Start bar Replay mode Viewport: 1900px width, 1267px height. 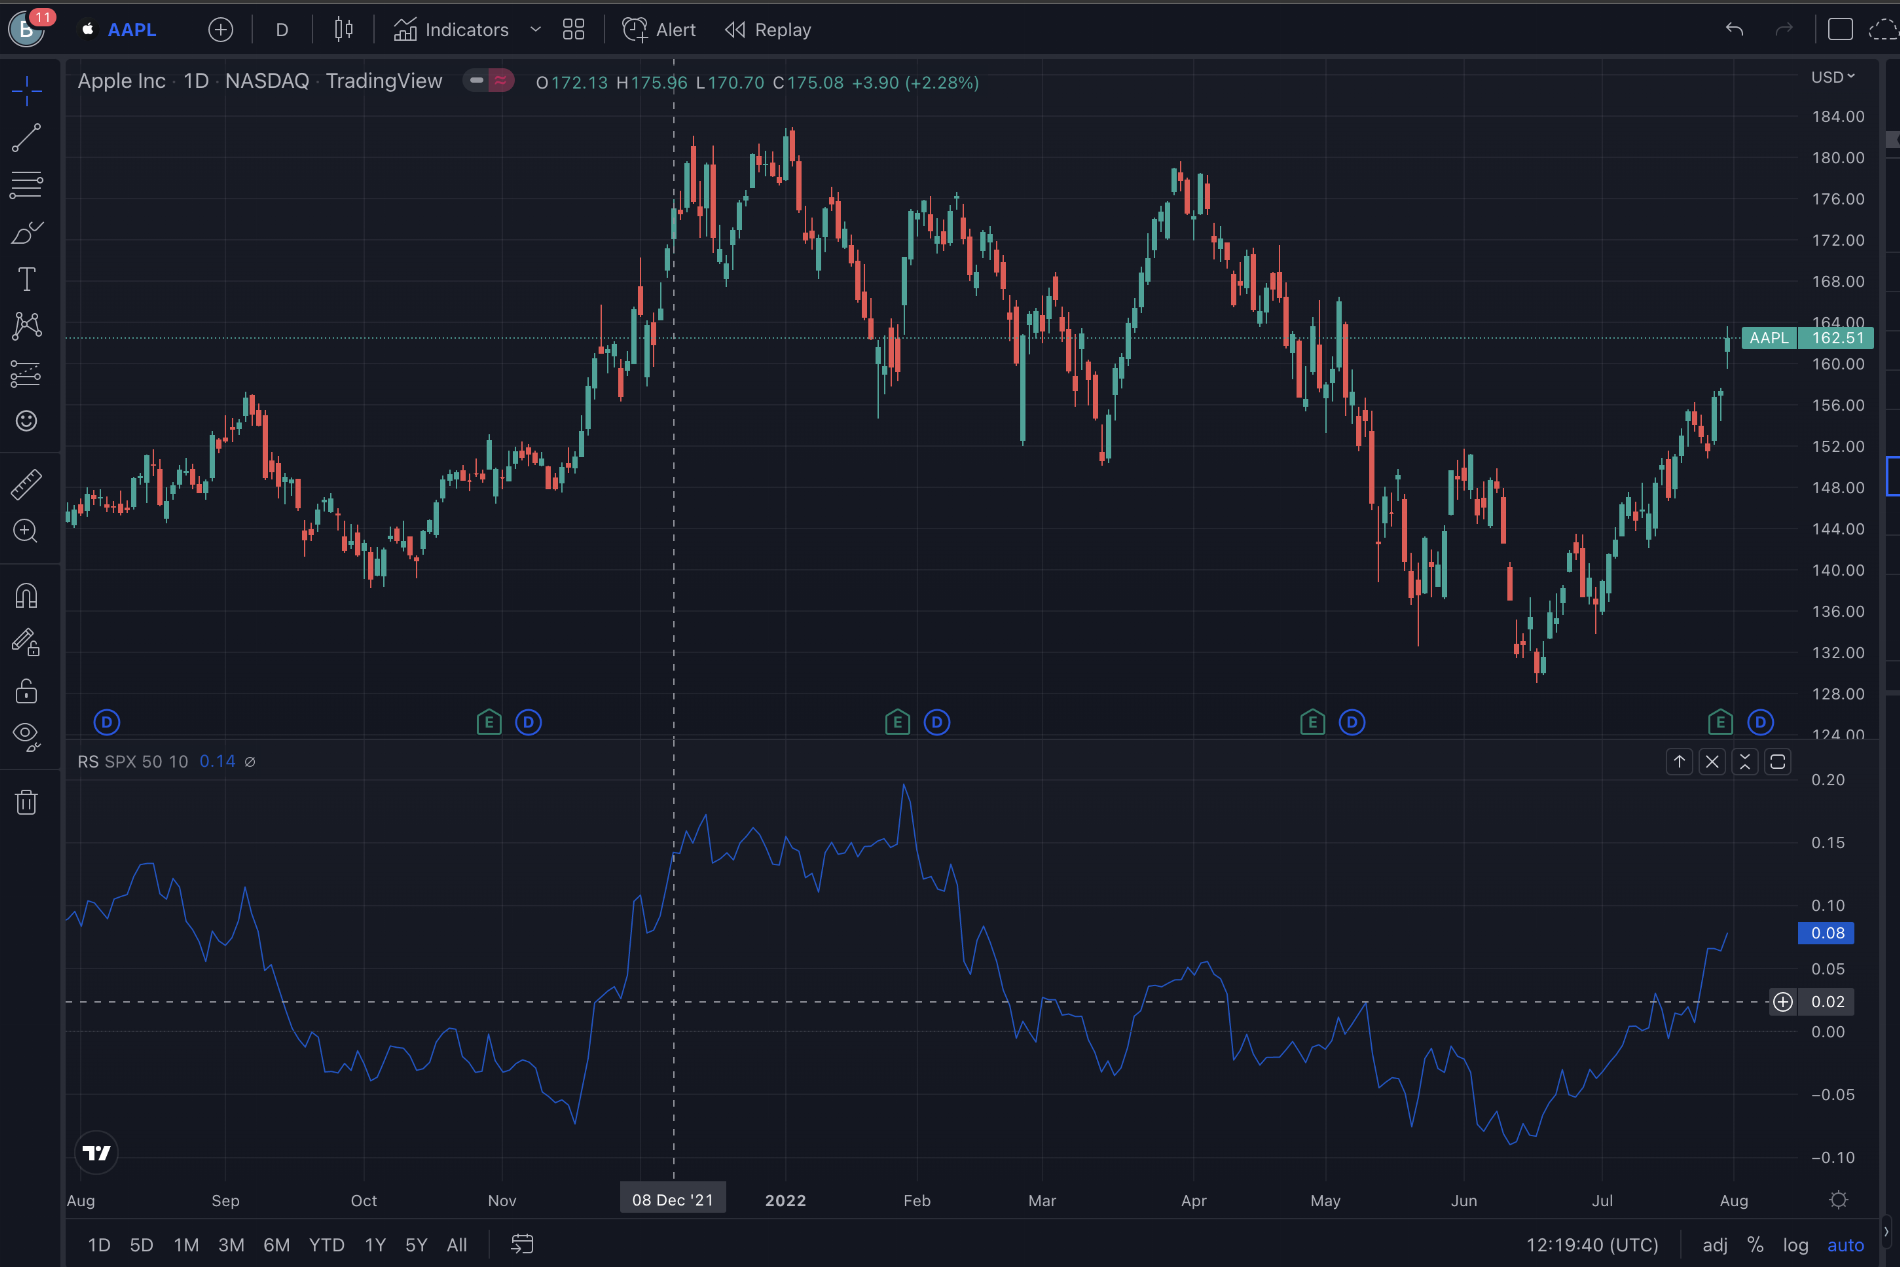click(768, 30)
